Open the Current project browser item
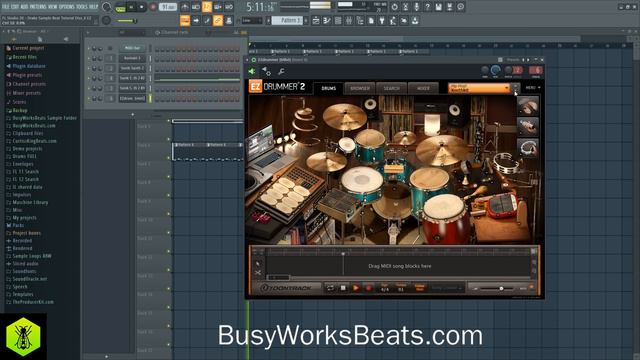Viewport: 640px width, 360px height. tap(28, 48)
